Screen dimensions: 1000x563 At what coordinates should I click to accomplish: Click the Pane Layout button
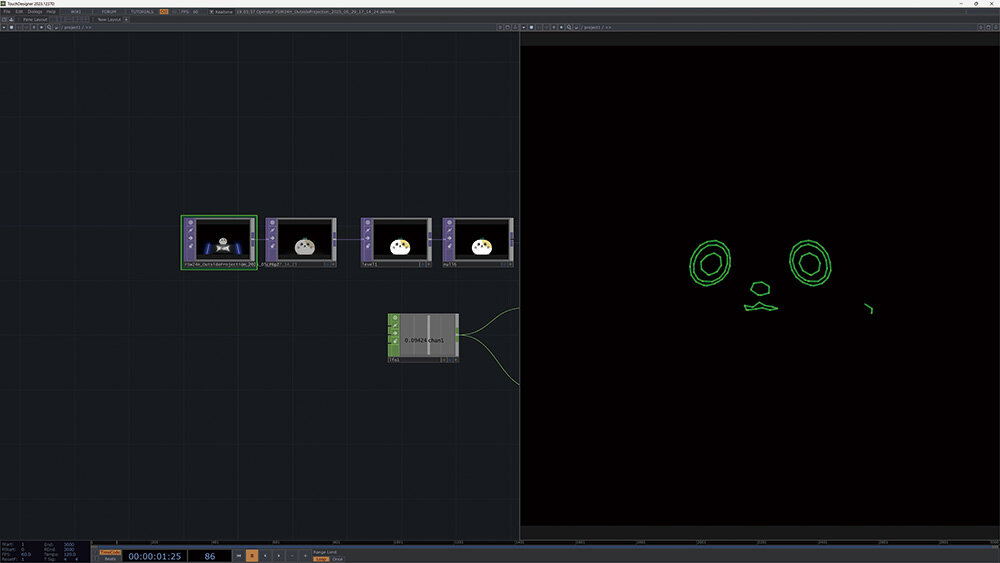point(35,19)
